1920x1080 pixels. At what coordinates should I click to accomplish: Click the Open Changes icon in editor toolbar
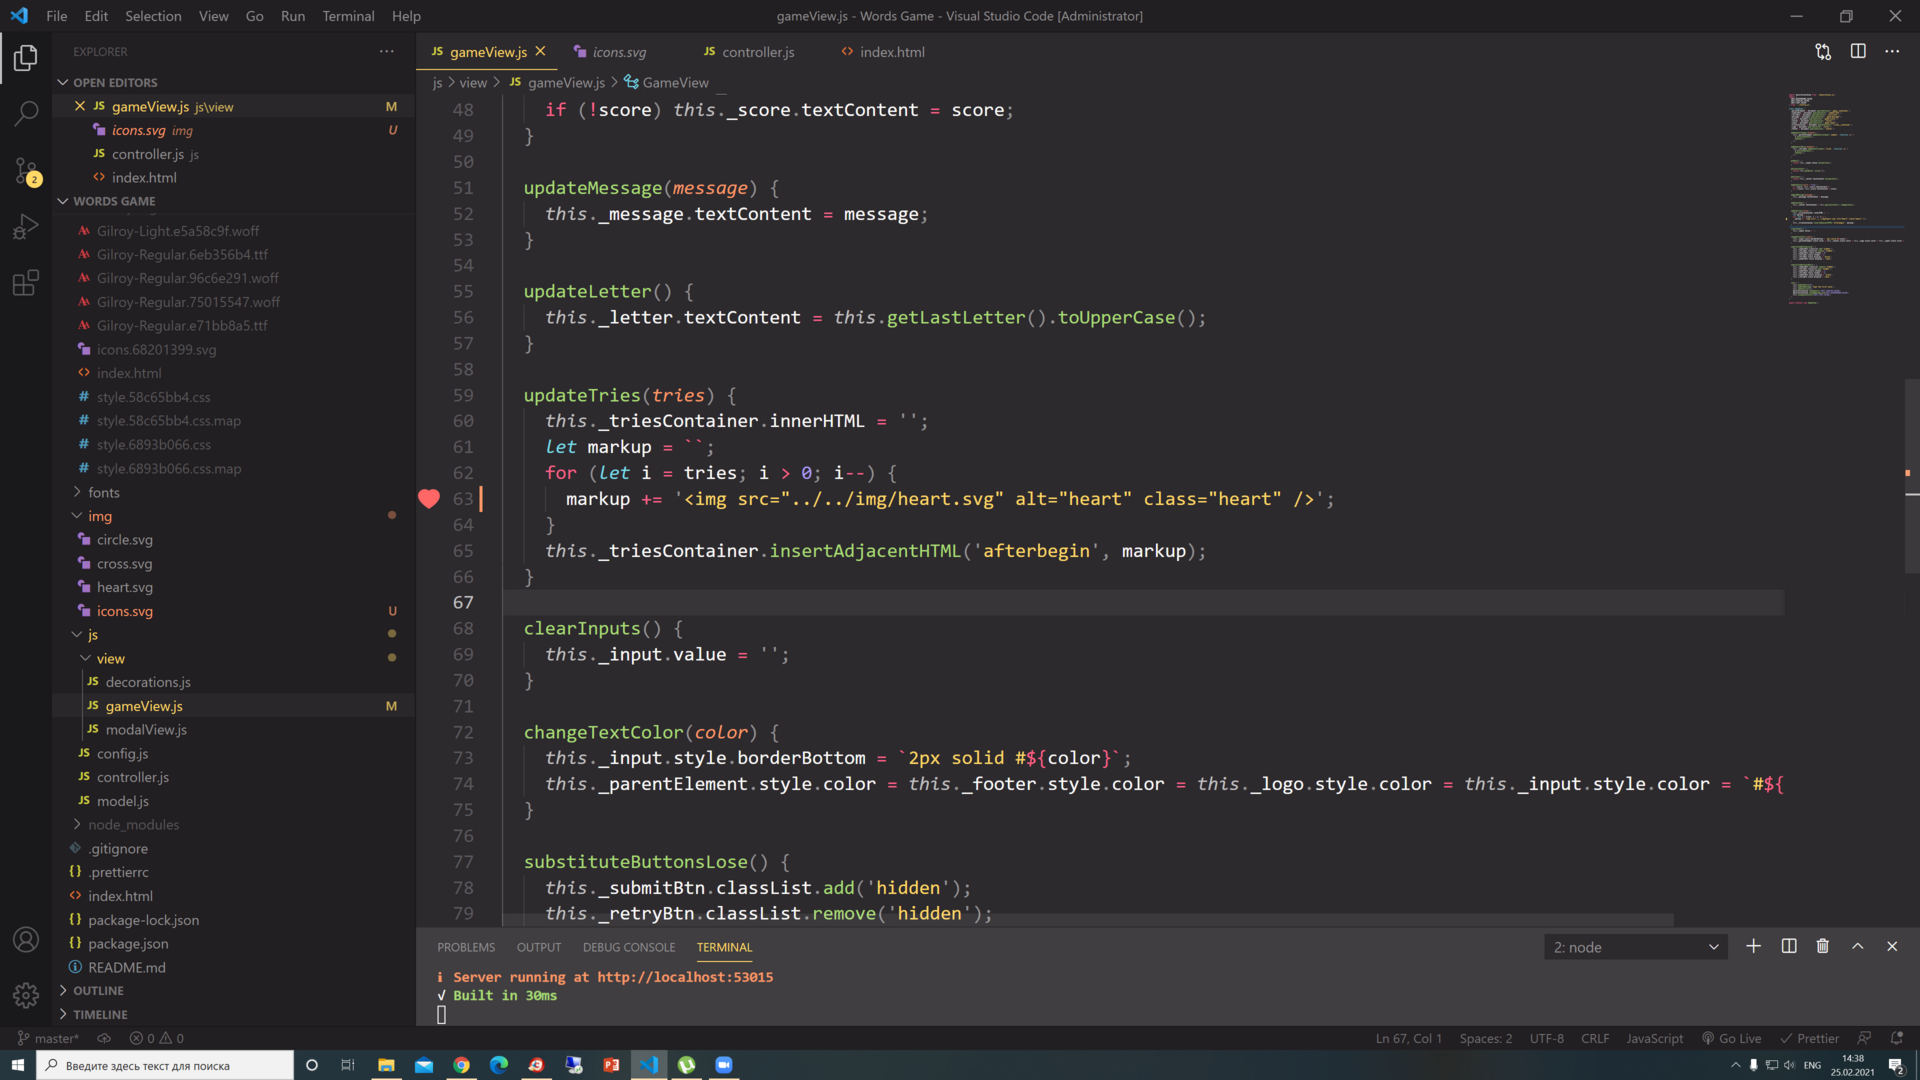tap(1823, 52)
